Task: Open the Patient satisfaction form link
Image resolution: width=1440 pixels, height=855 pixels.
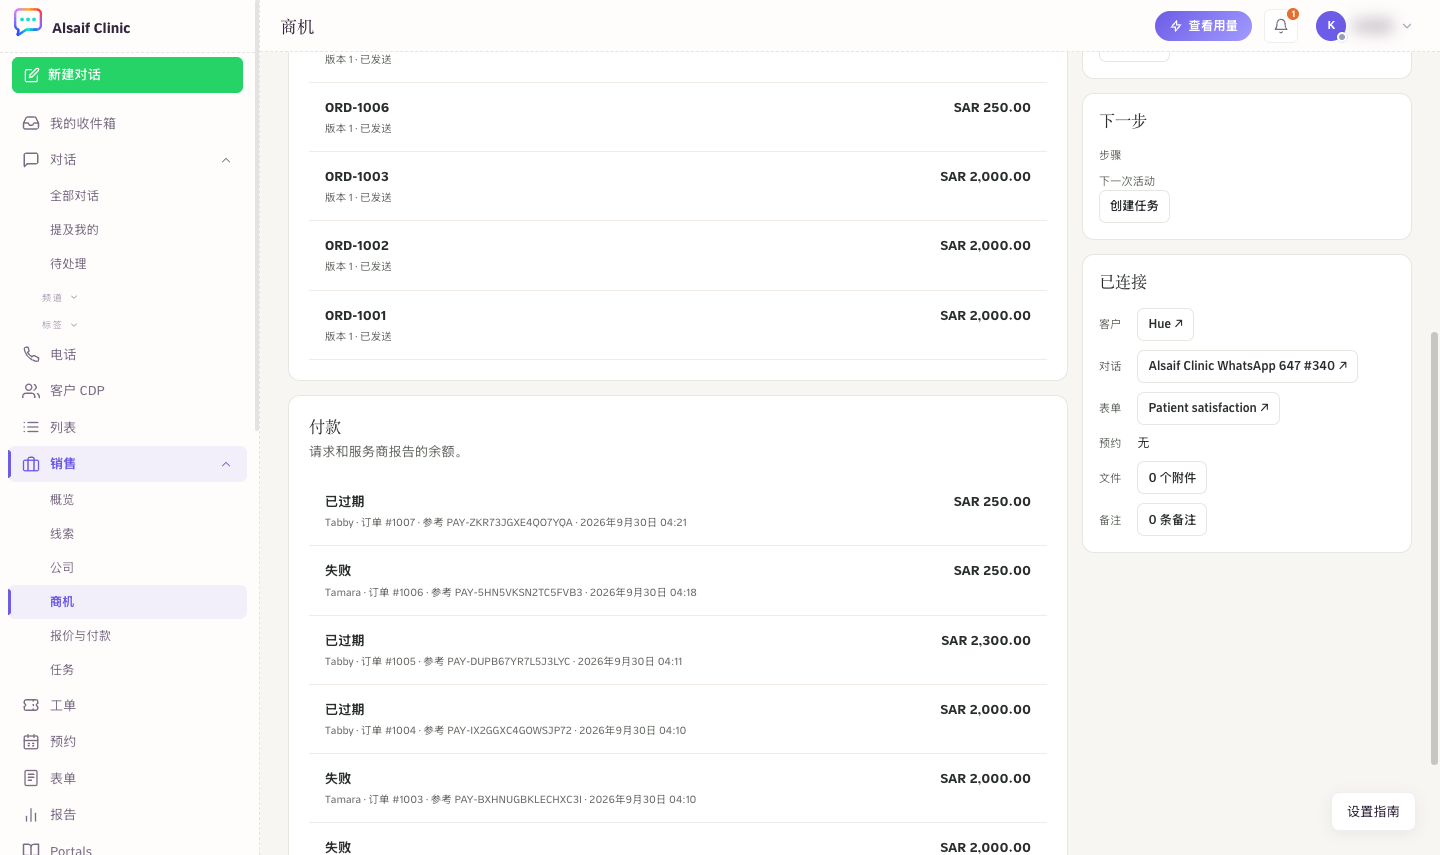Action: [1208, 408]
